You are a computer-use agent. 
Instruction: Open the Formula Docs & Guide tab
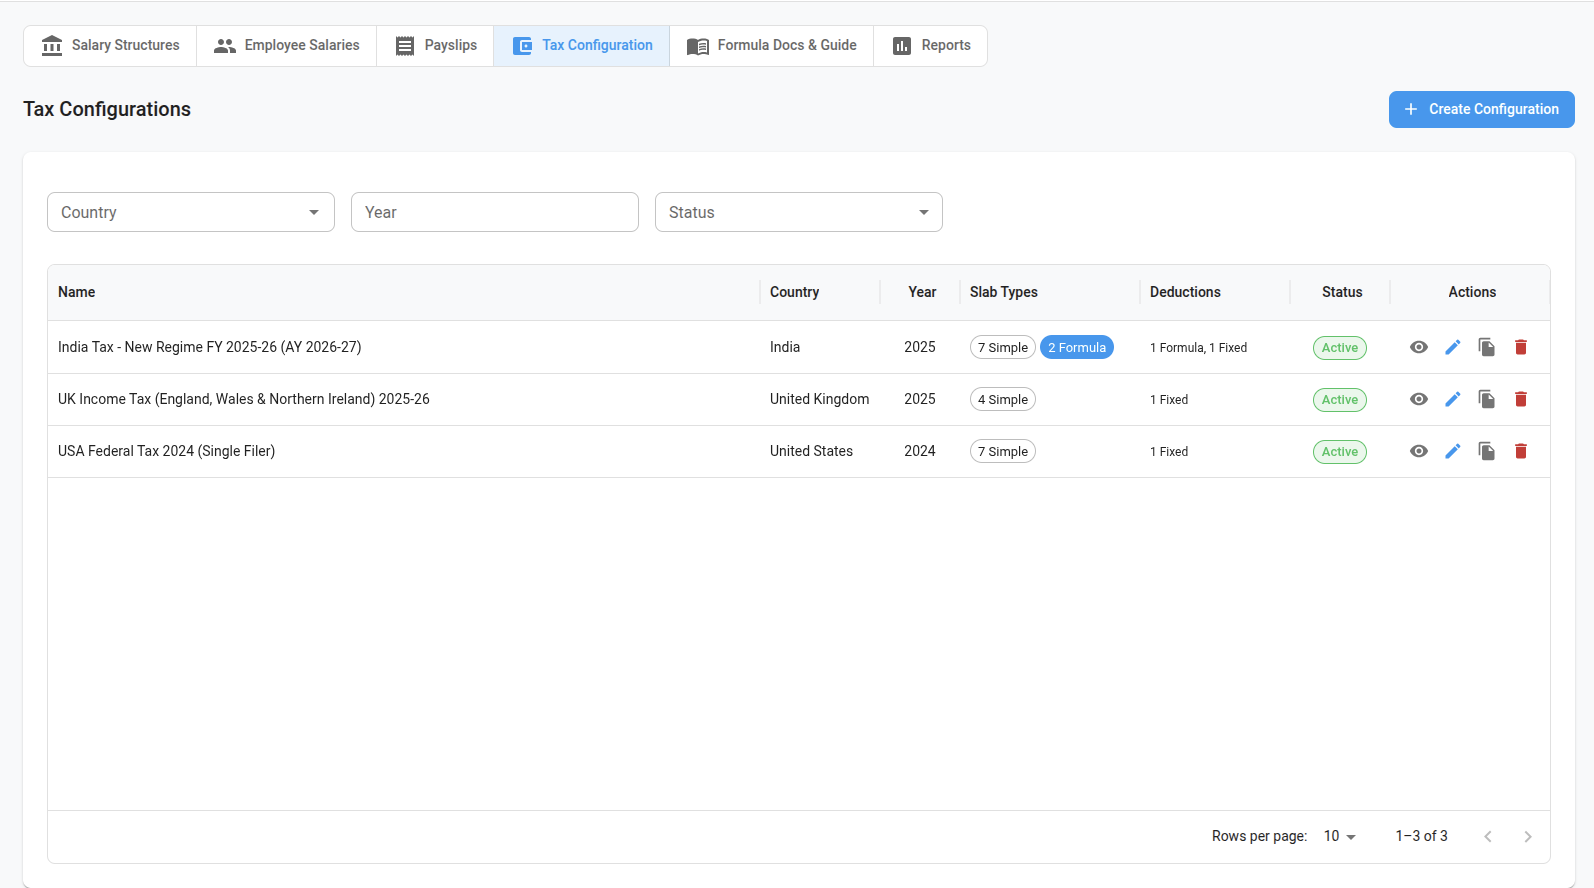tap(771, 46)
